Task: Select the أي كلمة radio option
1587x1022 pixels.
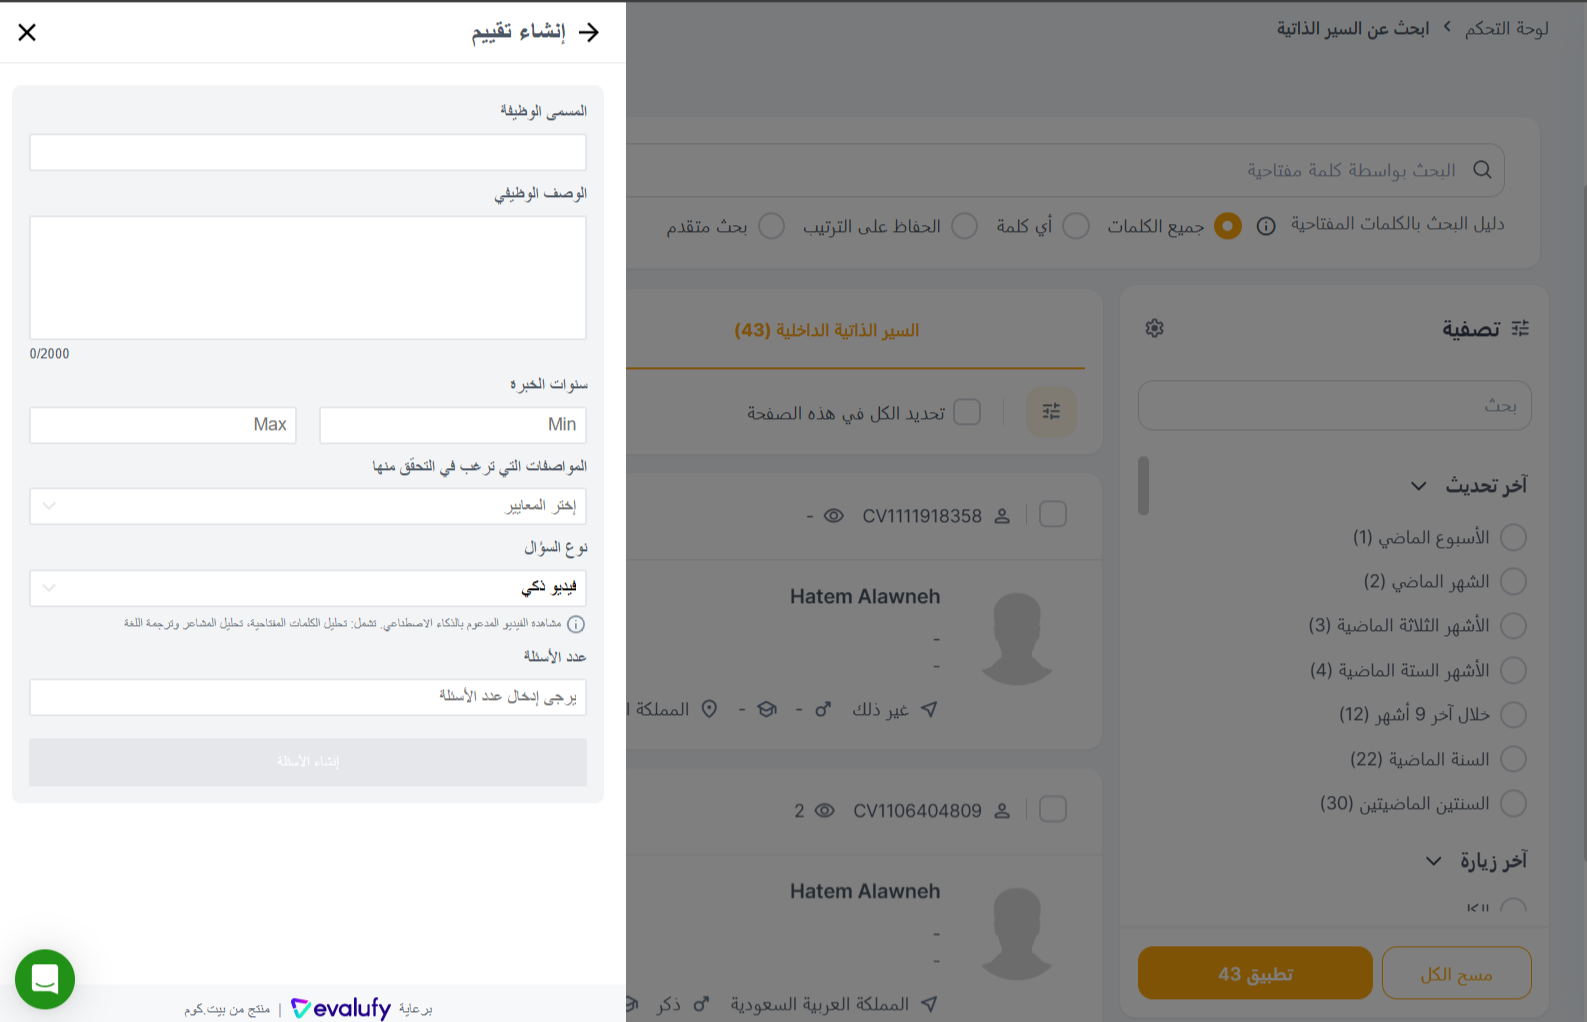Action: click(x=1076, y=226)
